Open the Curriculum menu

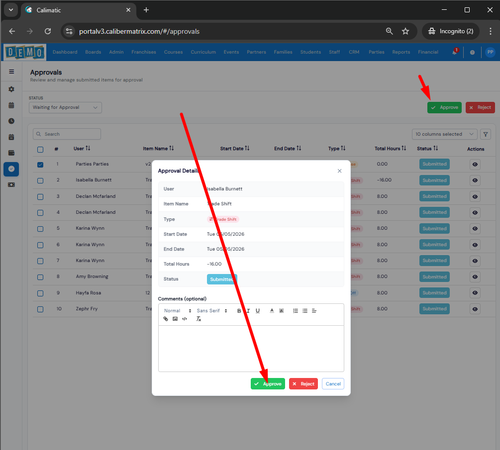203,52
